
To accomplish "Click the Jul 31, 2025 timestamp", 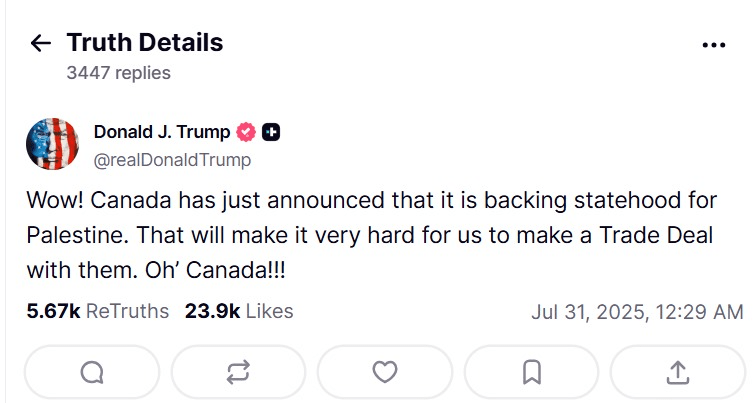I will [637, 311].
